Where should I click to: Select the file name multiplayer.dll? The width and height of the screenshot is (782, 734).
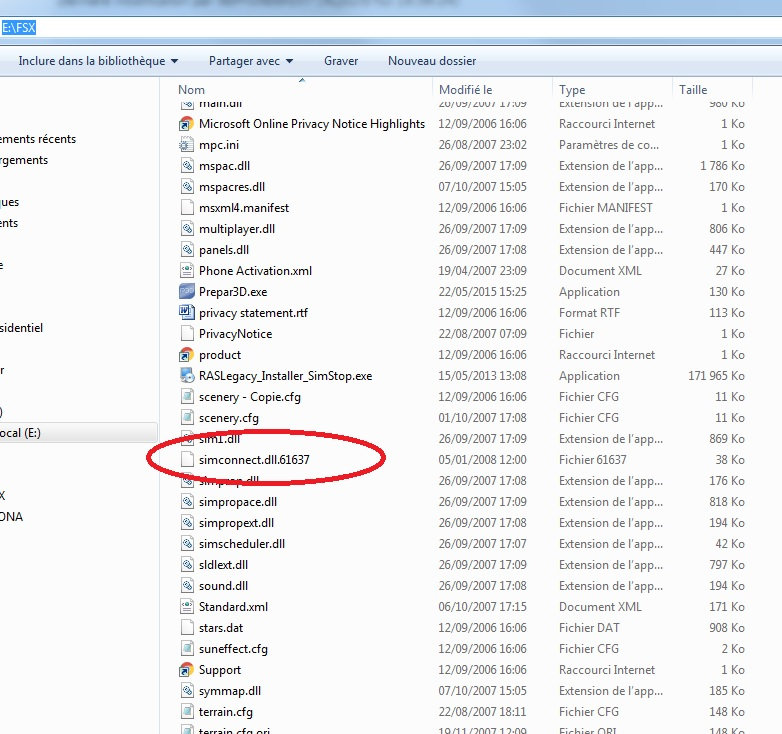(x=237, y=229)
